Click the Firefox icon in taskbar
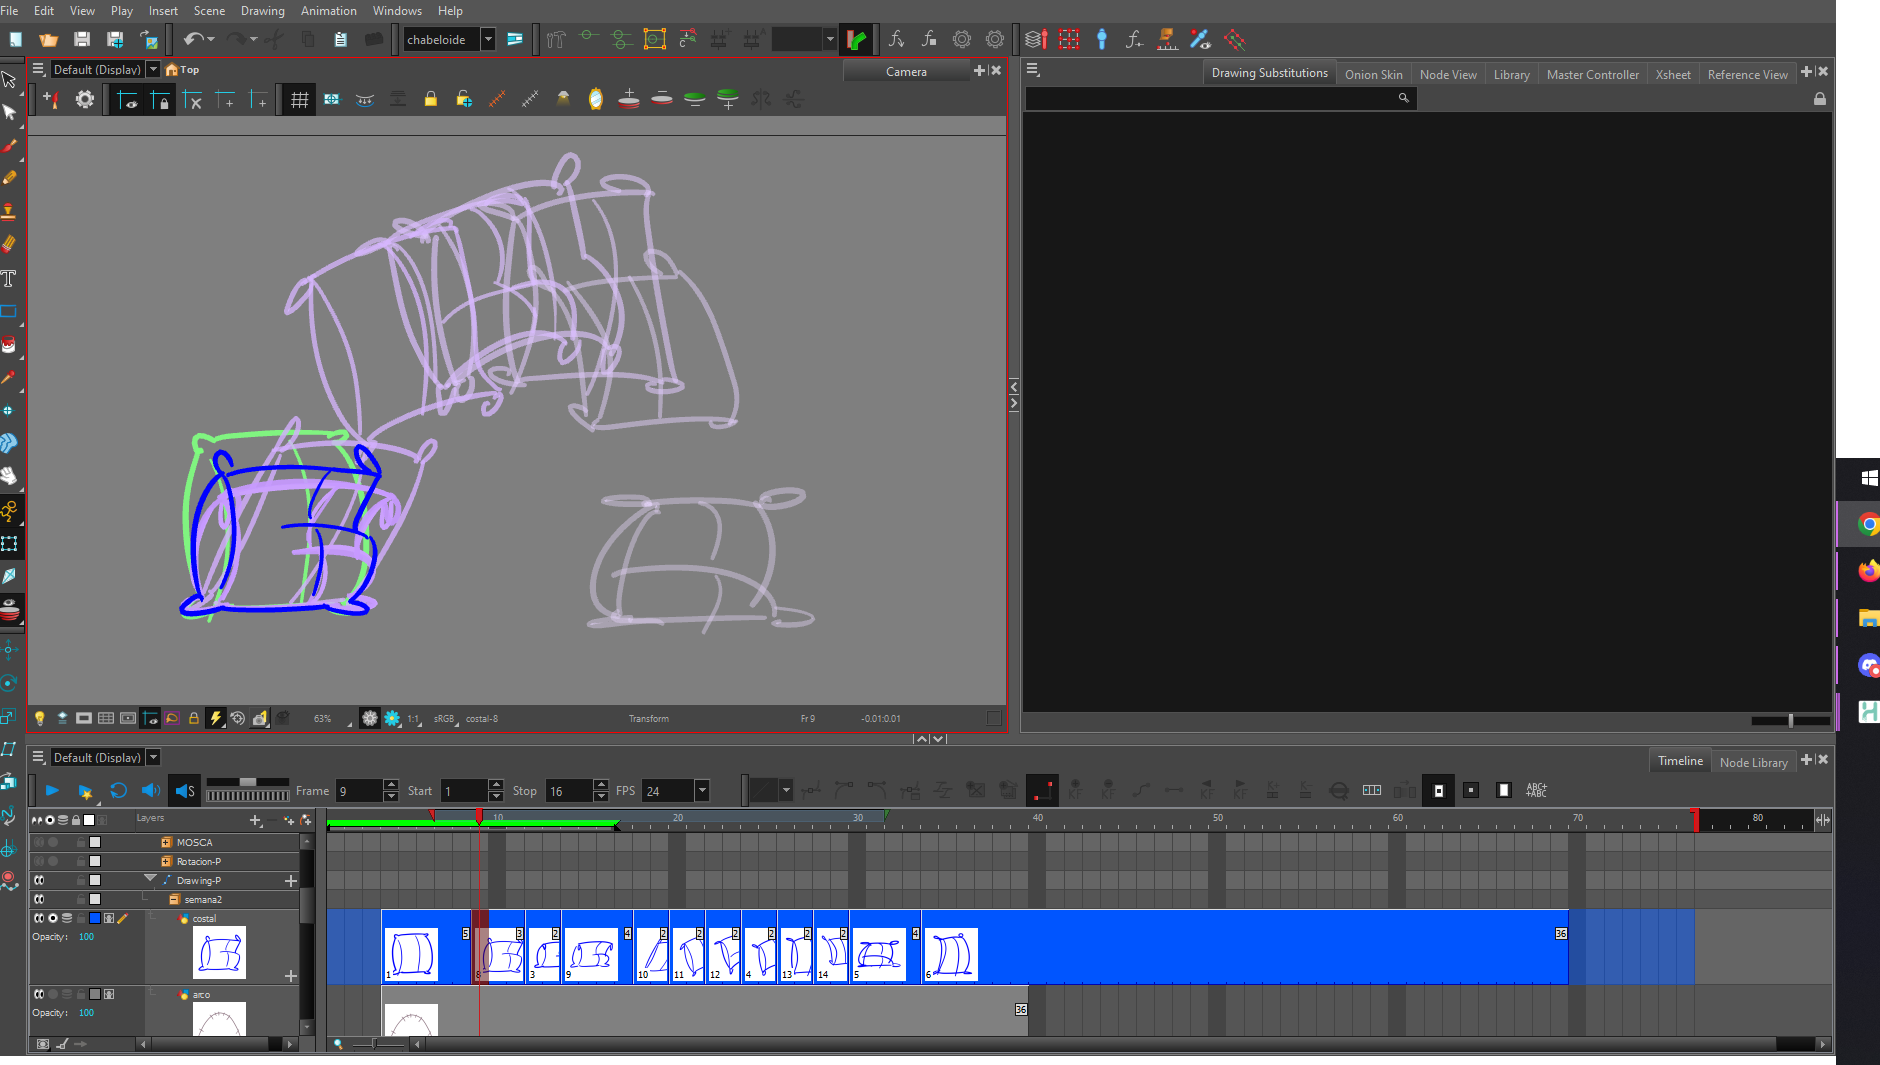Image resolution: width=1880 pixels, height=1065 pixels. point(1867,571)
